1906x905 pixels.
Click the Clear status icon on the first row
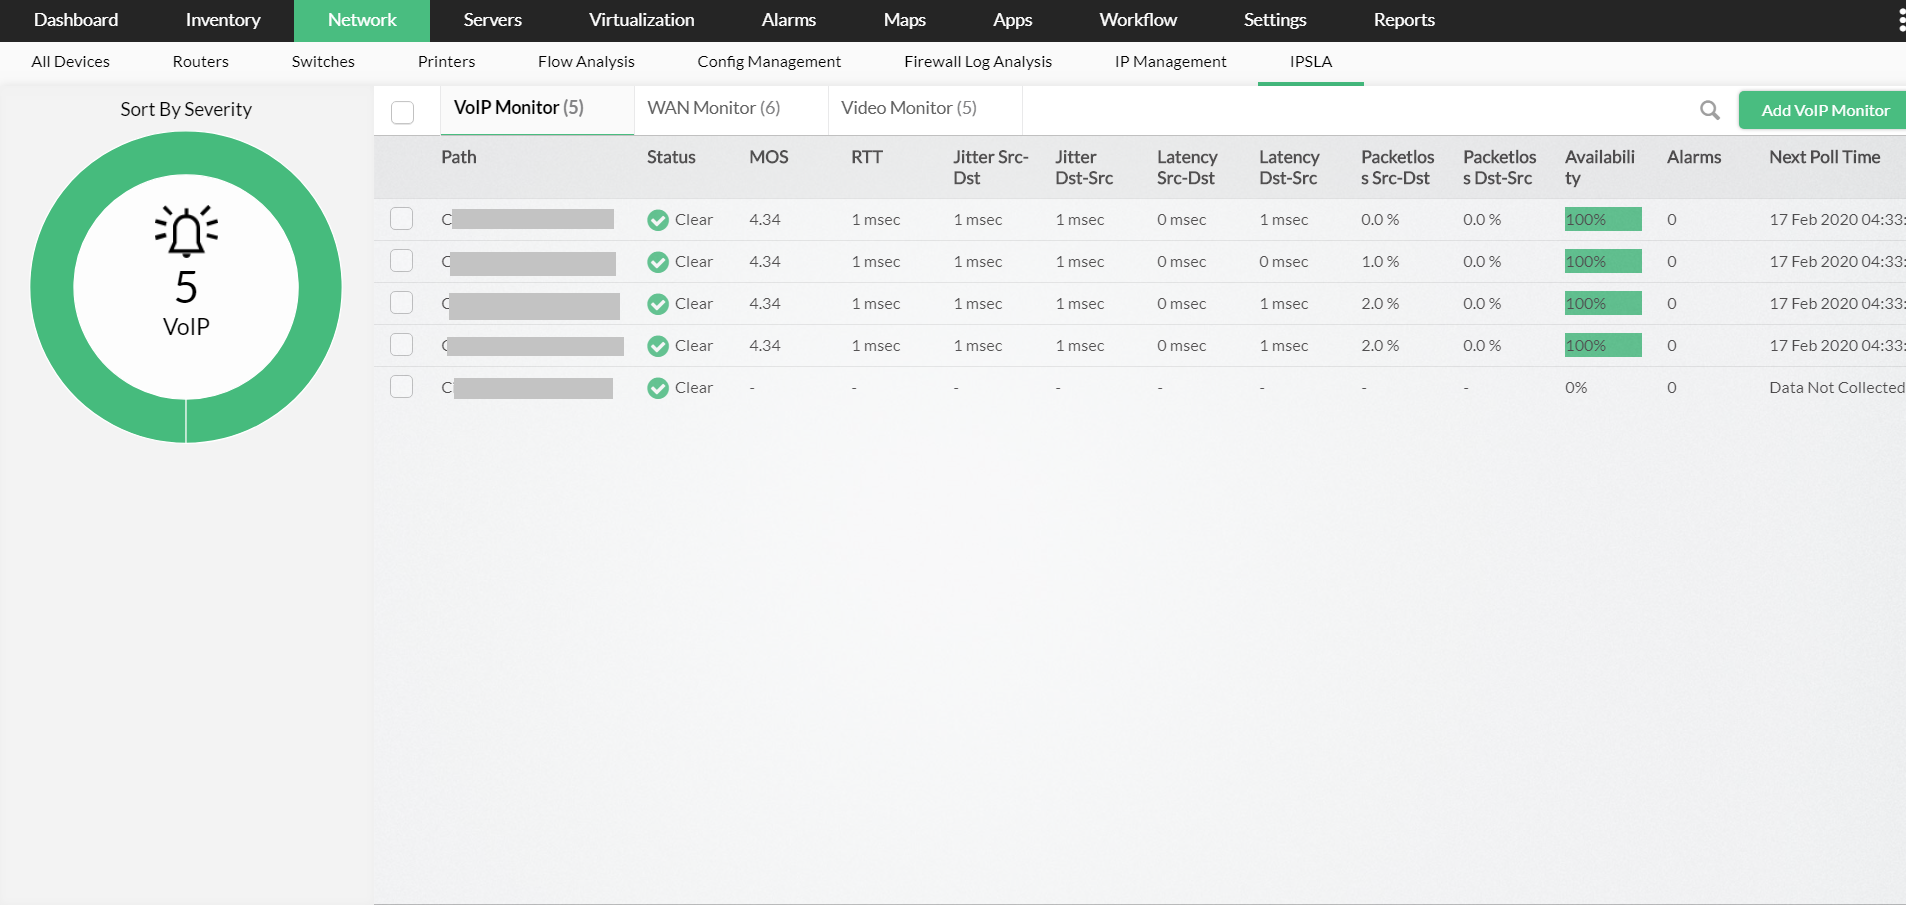[x=658, y=220]
